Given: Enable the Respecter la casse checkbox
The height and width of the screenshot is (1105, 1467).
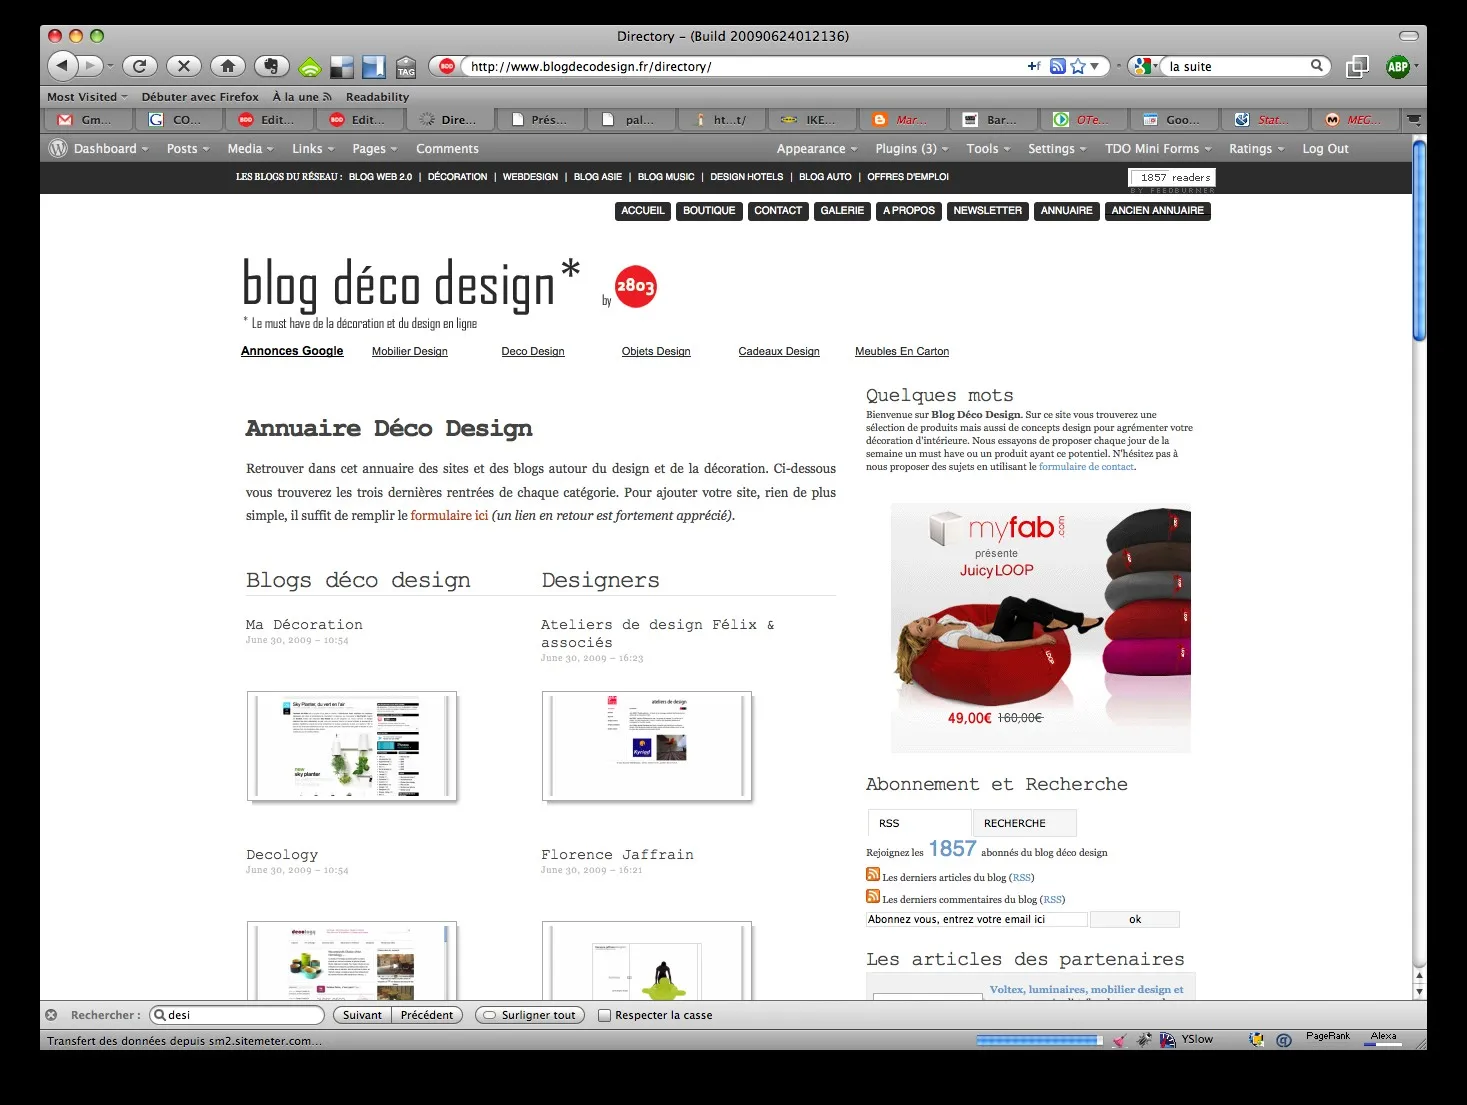Looking at the screenshot, I should coord(604,1015).
